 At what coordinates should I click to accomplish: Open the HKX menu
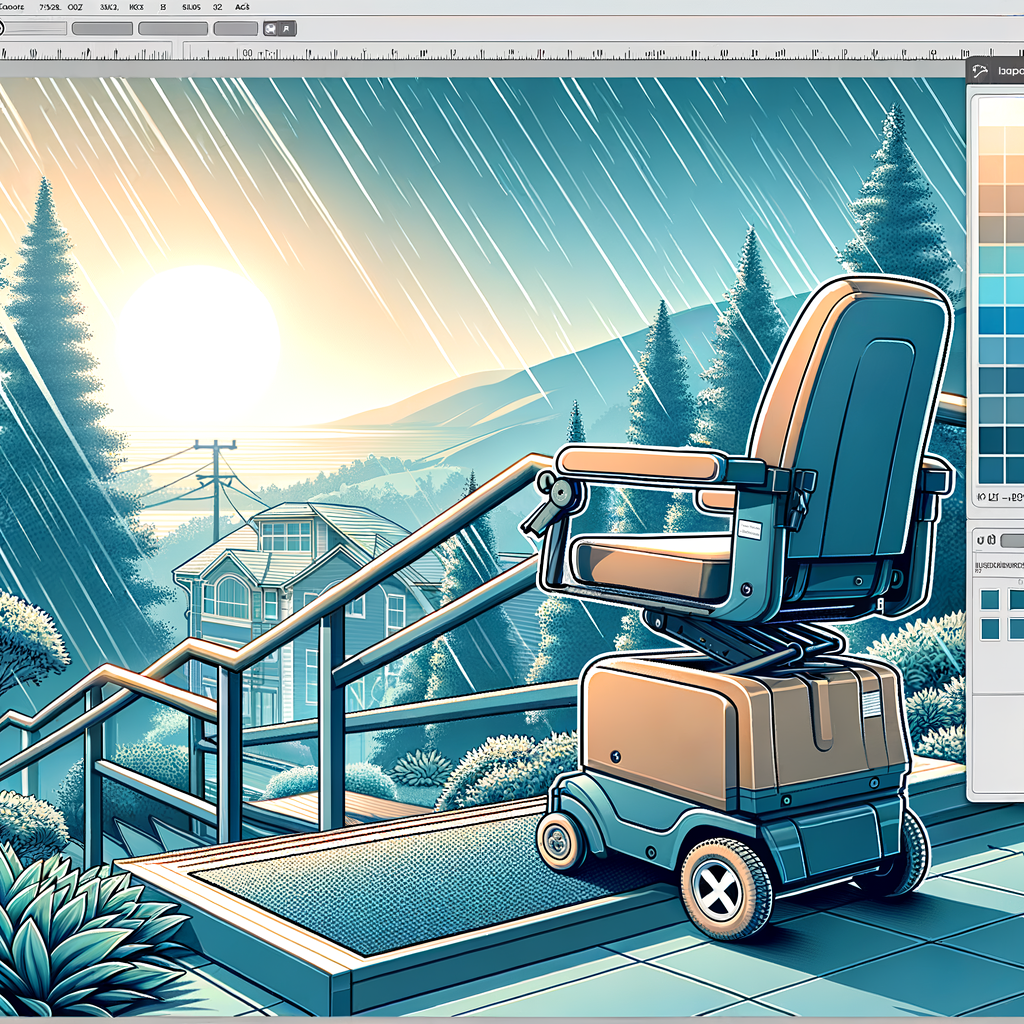[x=136, y=7]
